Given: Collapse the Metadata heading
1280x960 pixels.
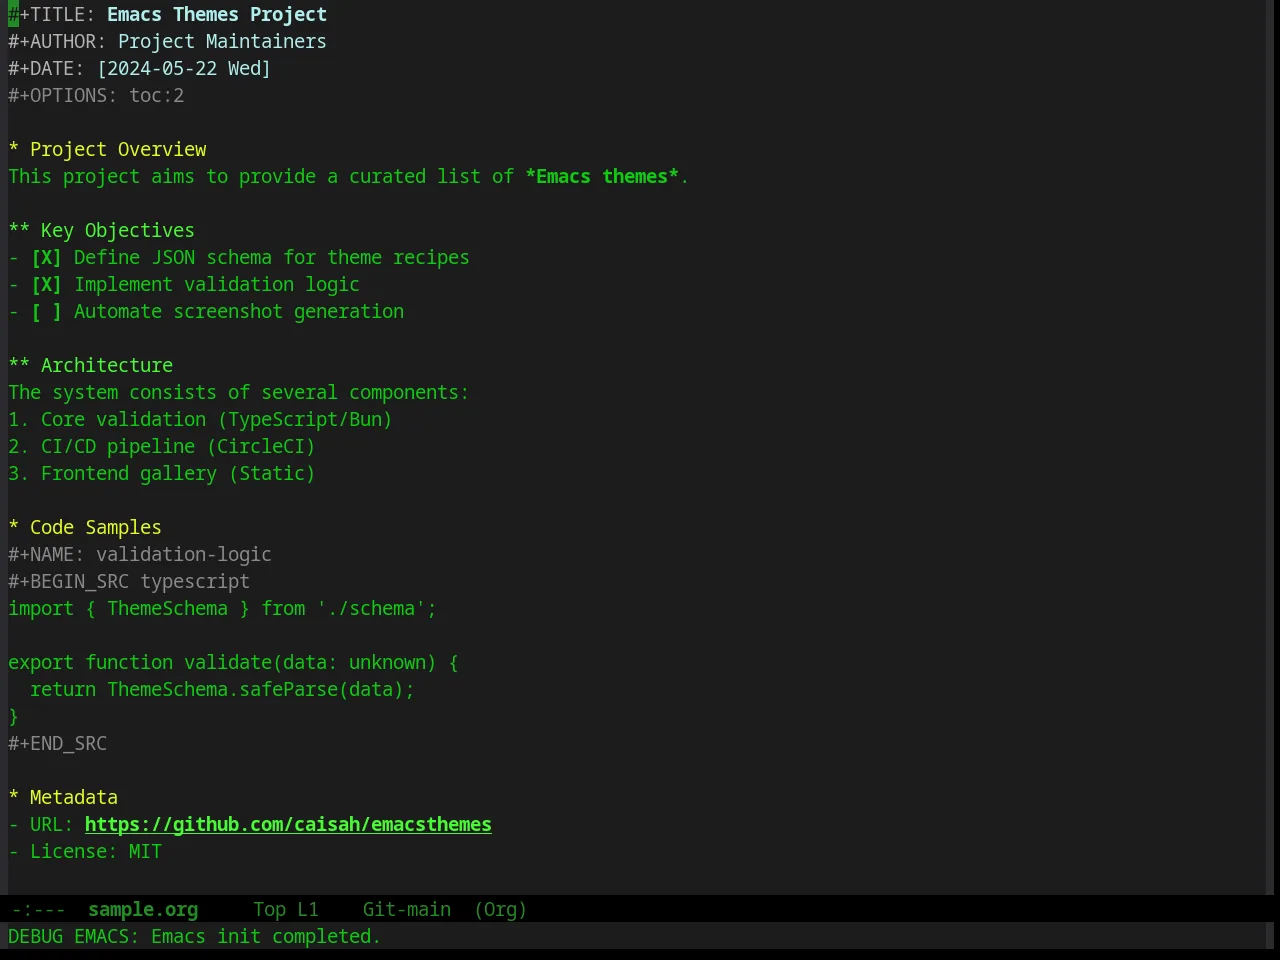Looking at the screenshot, I should [x=63, y=798].
